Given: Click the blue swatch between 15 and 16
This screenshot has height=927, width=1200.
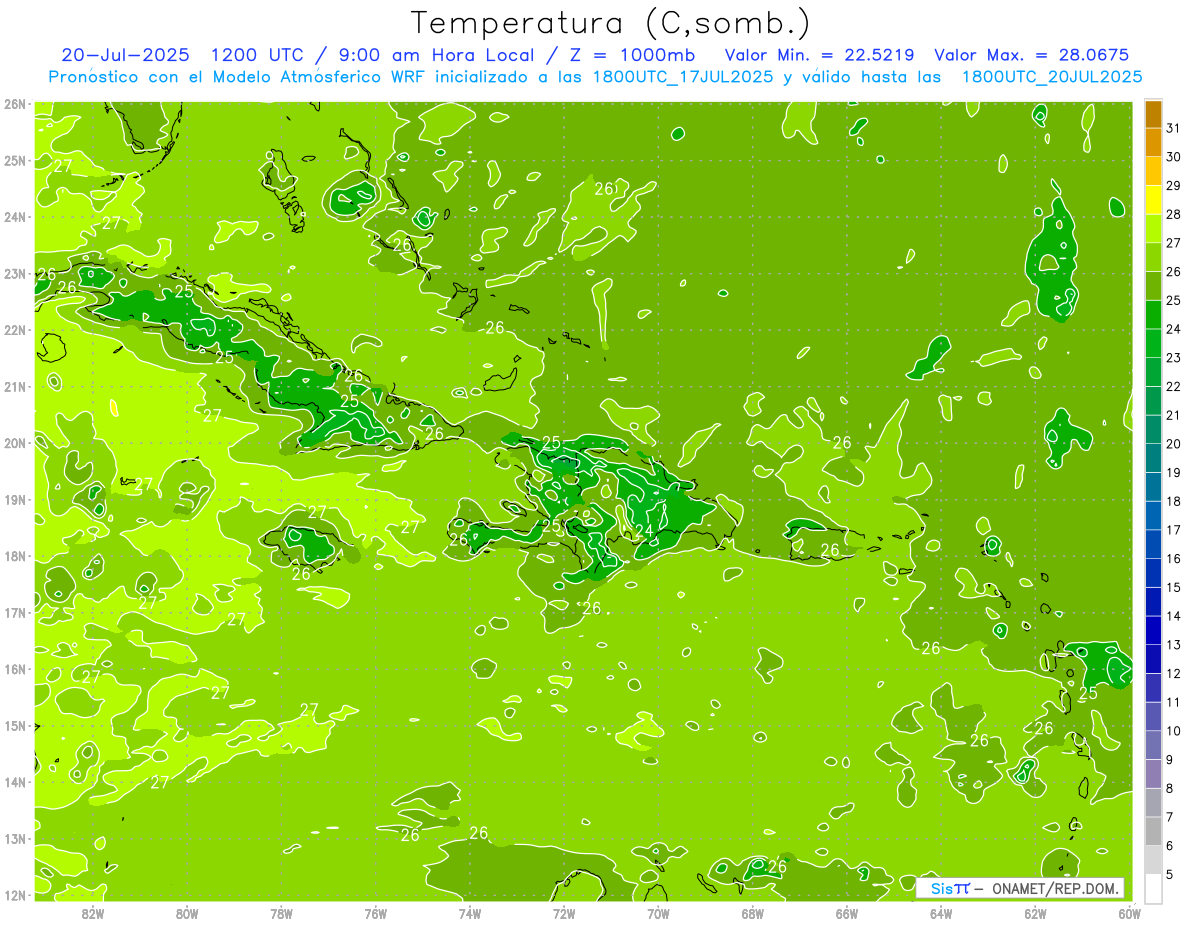Looking at the screenshot, I should tap(1153, 573).
